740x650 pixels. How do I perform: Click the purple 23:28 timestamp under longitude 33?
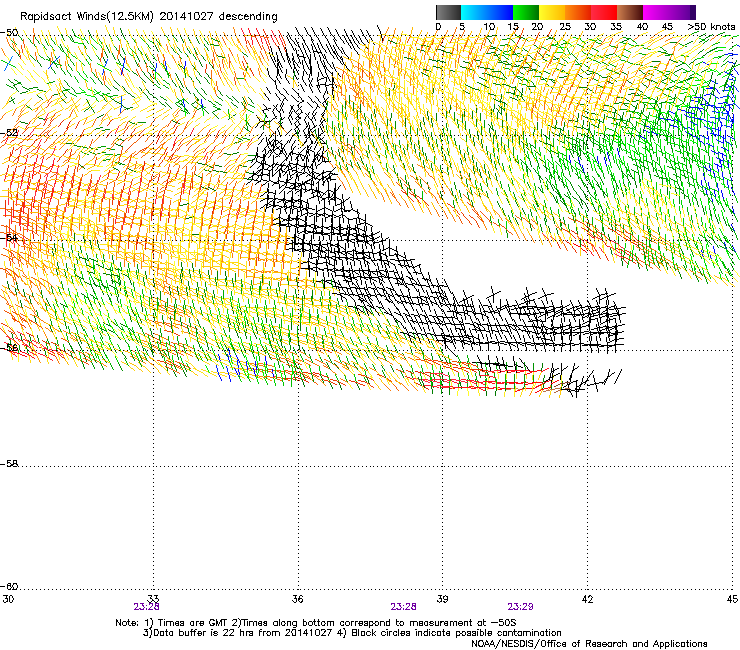click(146, 607)
